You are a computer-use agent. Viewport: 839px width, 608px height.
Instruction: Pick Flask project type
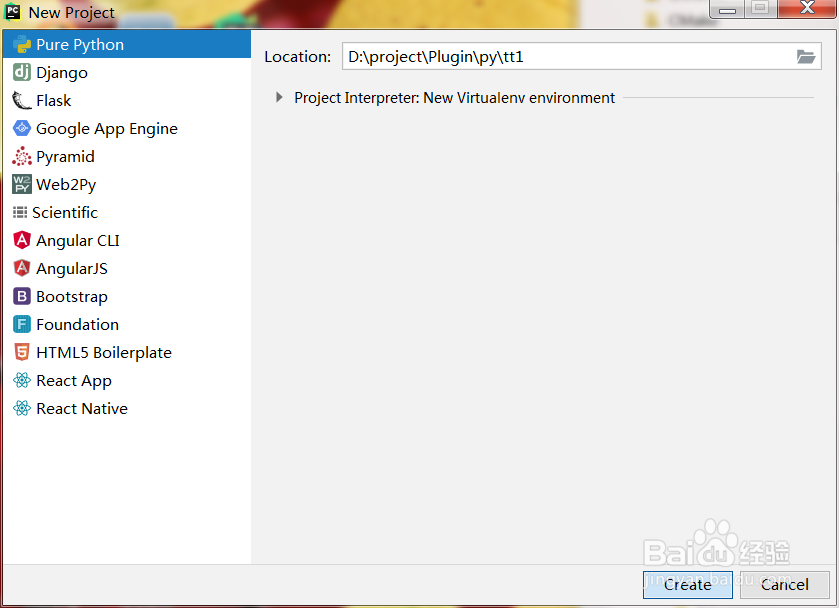tap(127, 101)
